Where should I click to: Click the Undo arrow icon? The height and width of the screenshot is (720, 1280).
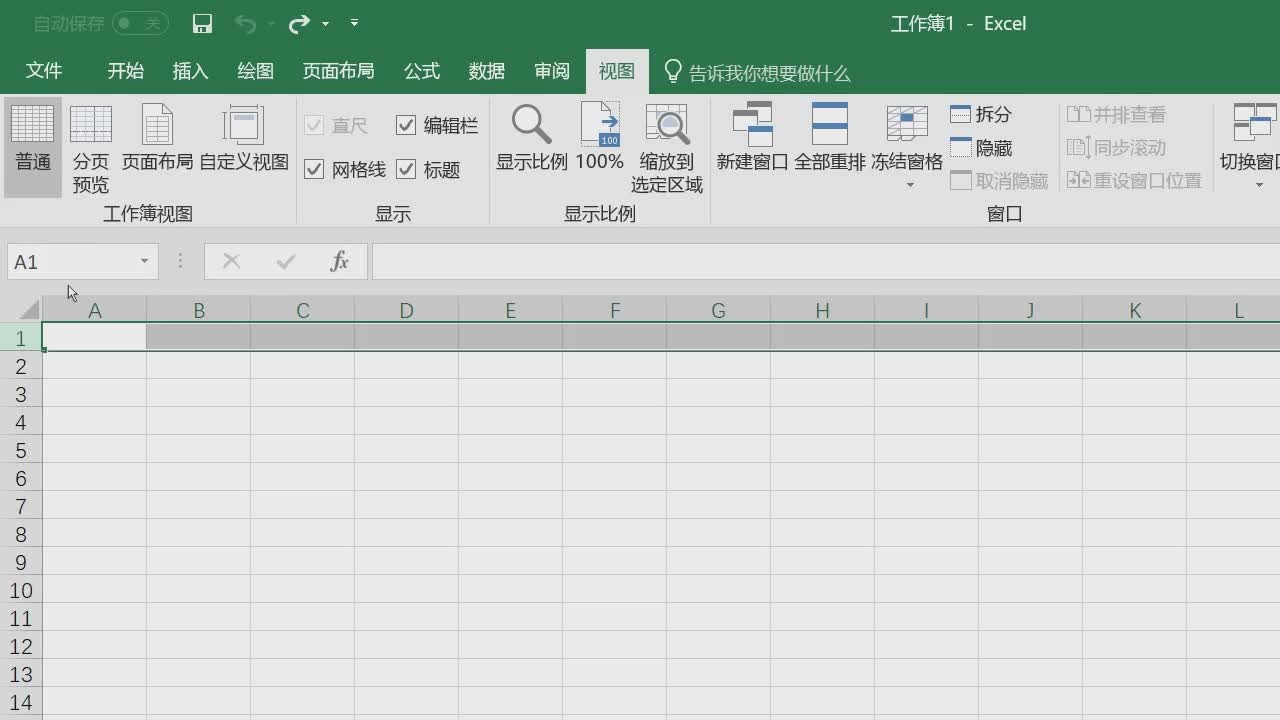click(245, 23)
